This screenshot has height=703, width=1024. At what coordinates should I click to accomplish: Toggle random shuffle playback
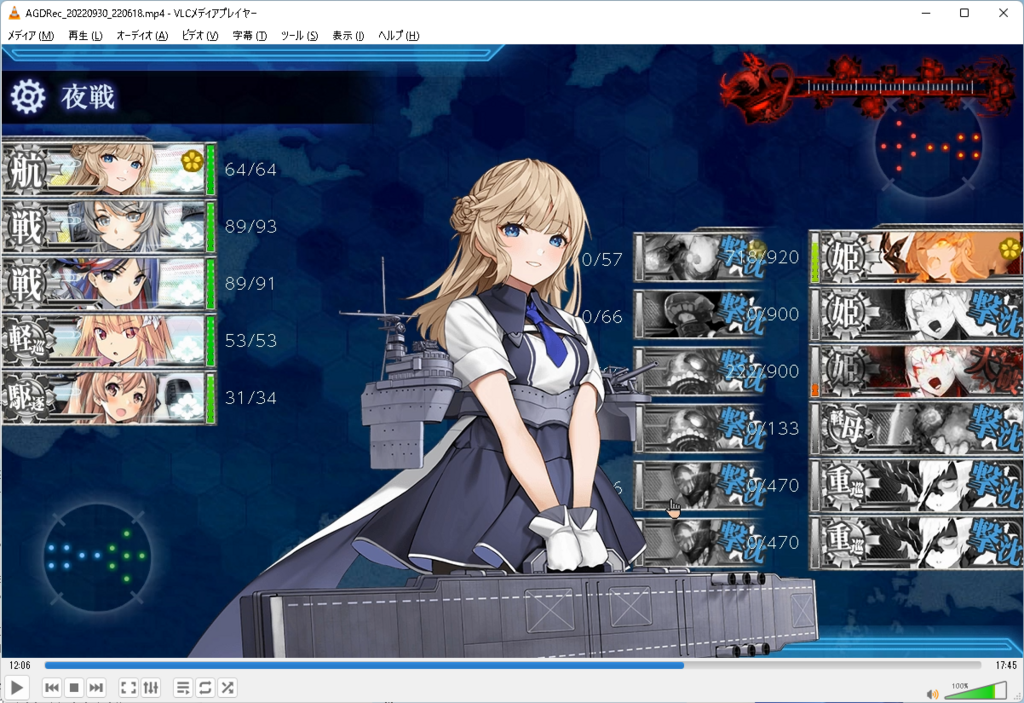pos(227,688)
